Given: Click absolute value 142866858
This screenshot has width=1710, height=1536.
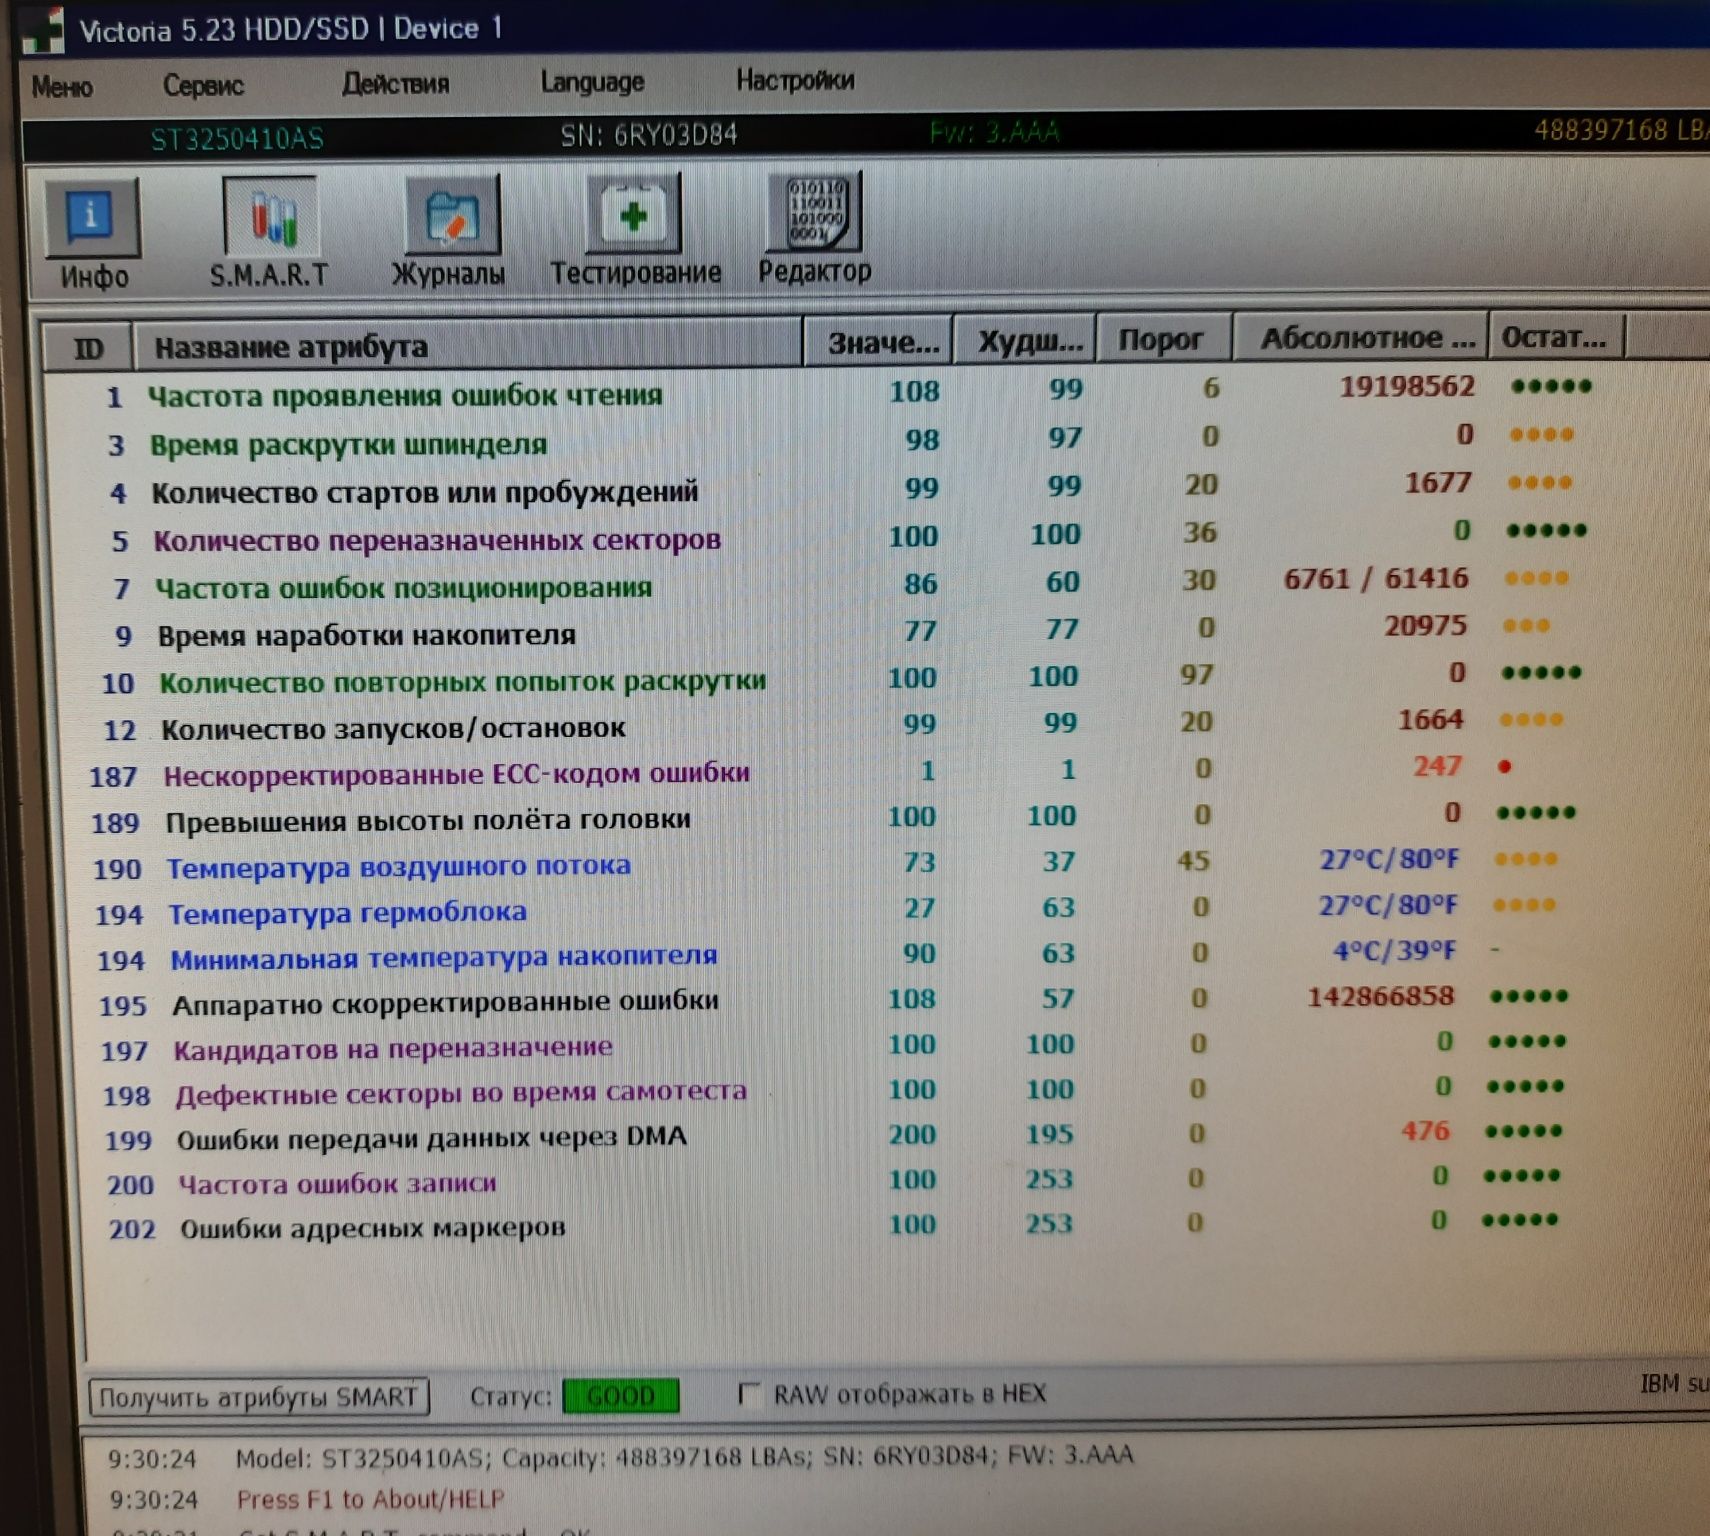Looking at the screenshot, I should click(x=1381, y=997).
